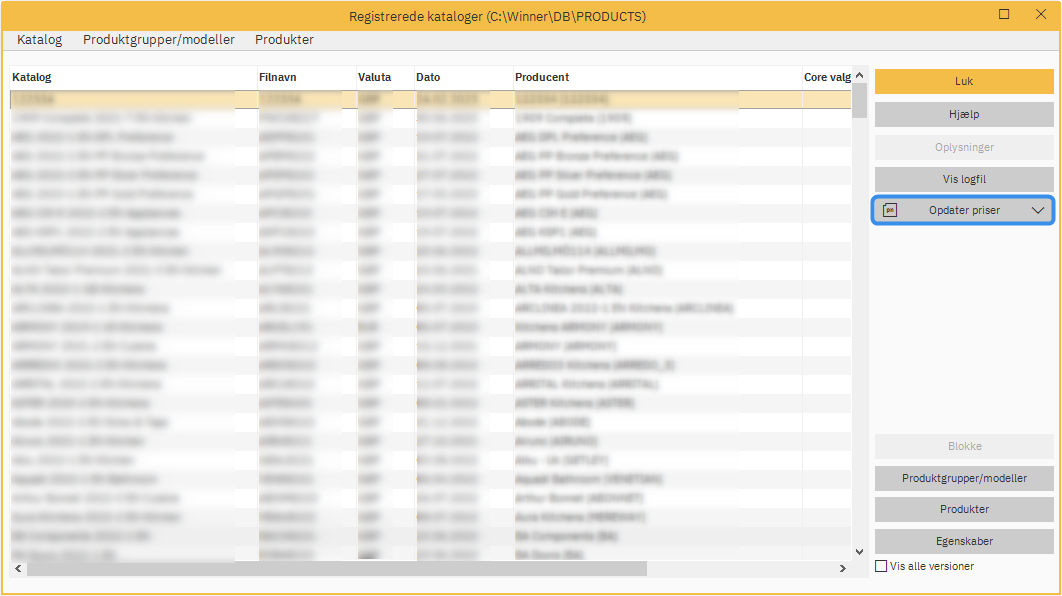Click the horizontal scrollbar left arrow

[17, 567]
